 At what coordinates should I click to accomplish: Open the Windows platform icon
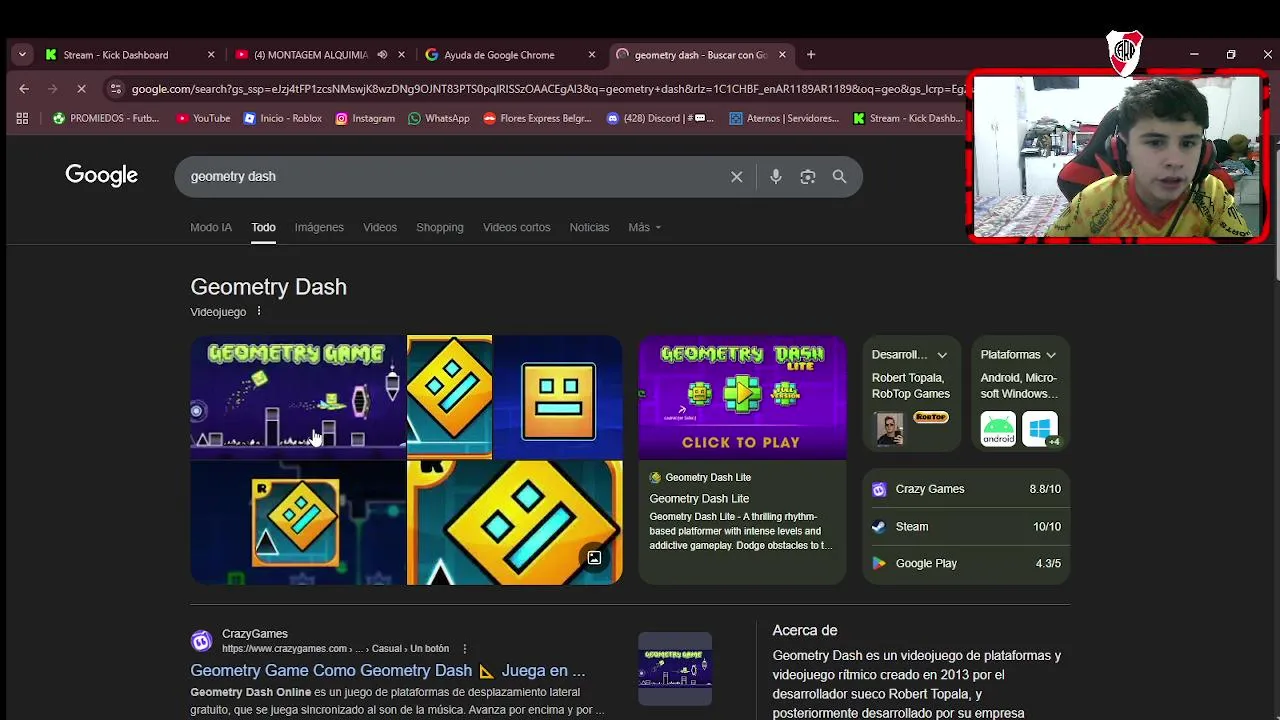pos(1040,429)
